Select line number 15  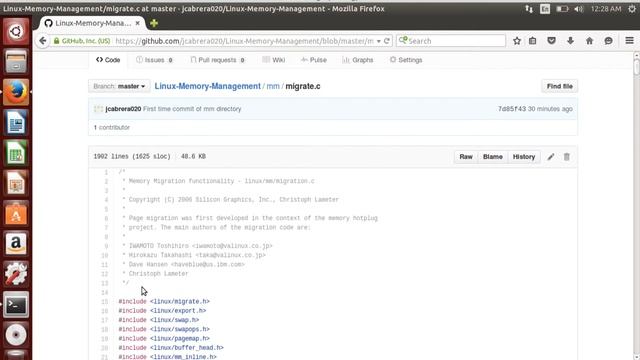[104, 302]
